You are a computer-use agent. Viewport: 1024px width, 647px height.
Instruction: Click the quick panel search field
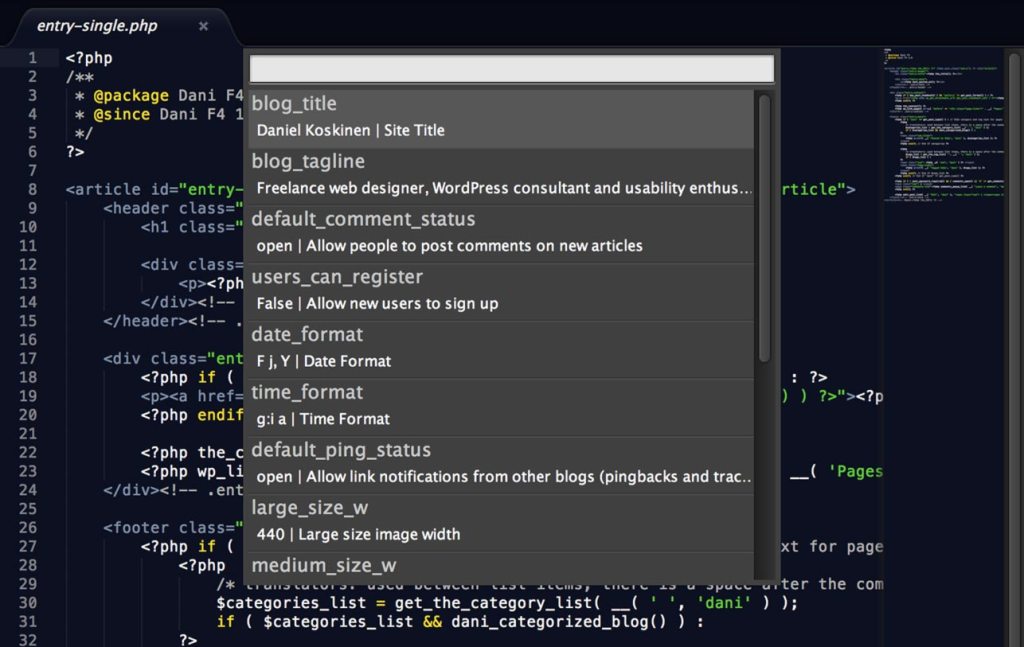pos(512,68)
